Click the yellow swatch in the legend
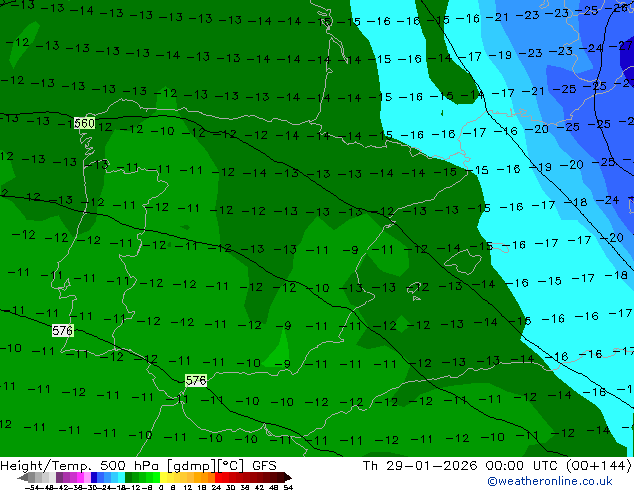634x490 pixels. (x=163, y=477)
